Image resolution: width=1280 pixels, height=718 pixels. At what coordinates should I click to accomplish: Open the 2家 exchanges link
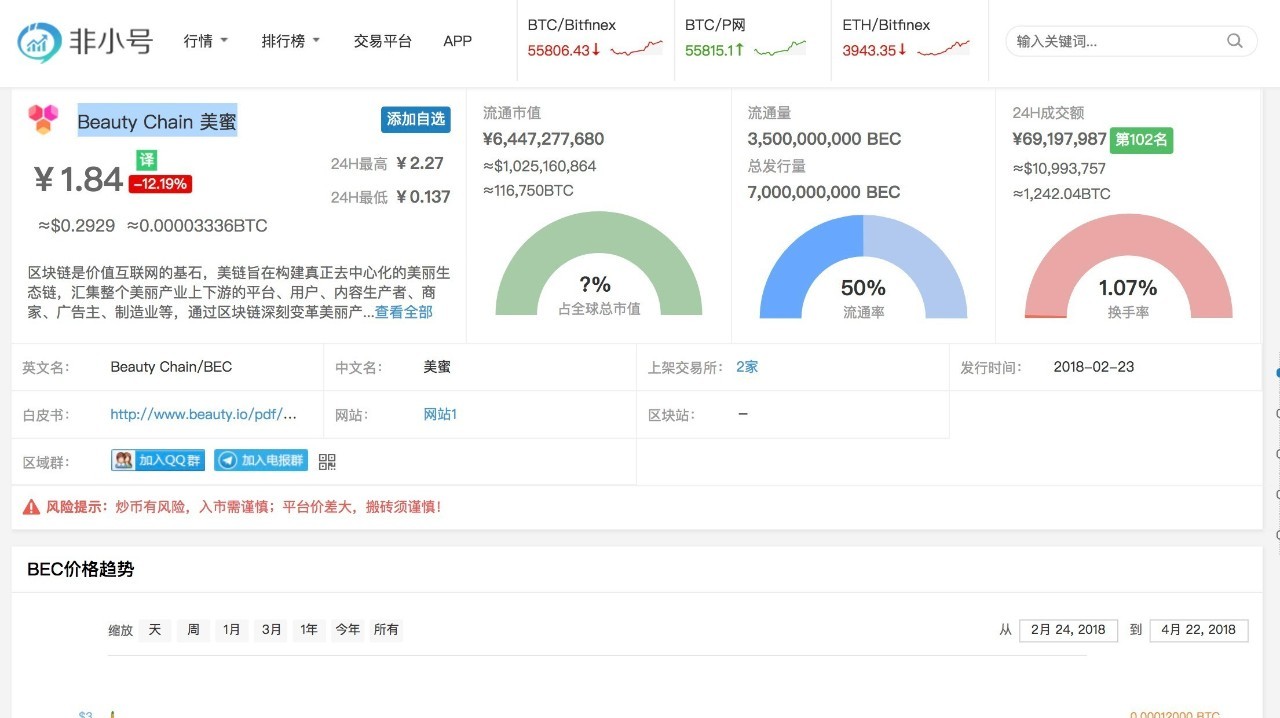click(x=747, y=367)
